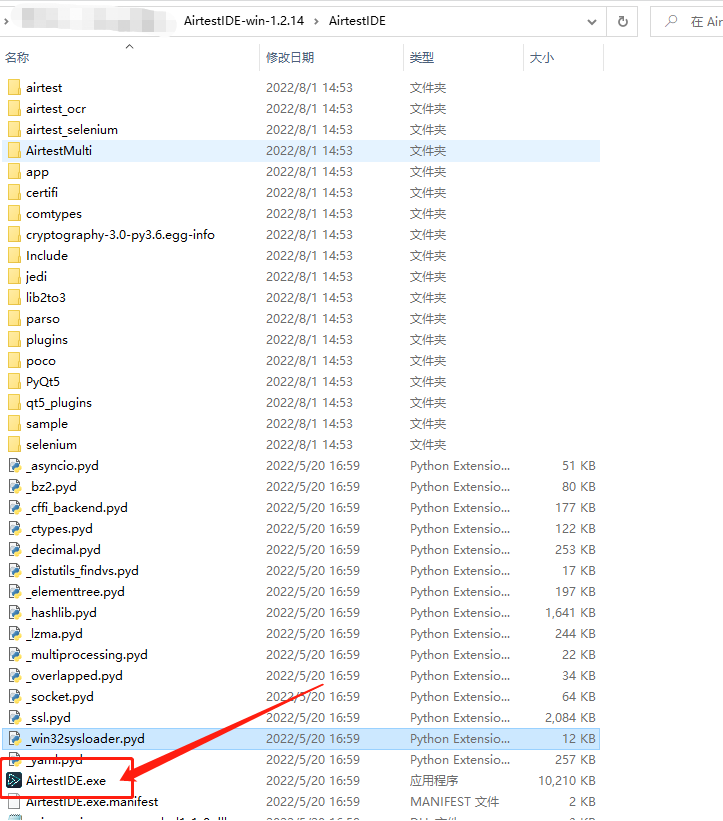This screenshot has width=723, height=821.
Task: Select the sample folder icon
Action: [15, 423]
